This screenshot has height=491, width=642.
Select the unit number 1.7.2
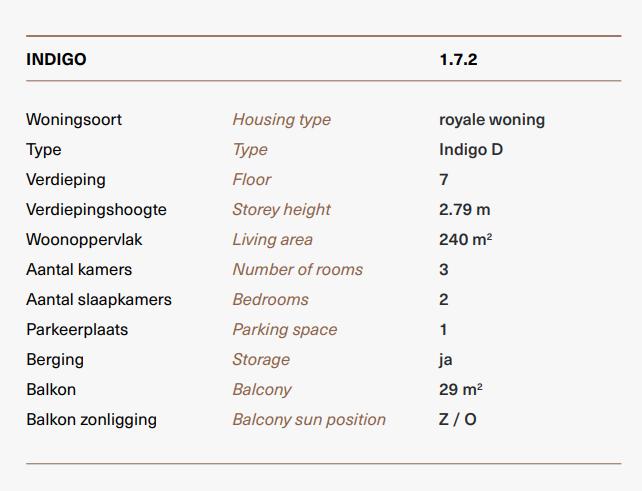tap(458, 59)
